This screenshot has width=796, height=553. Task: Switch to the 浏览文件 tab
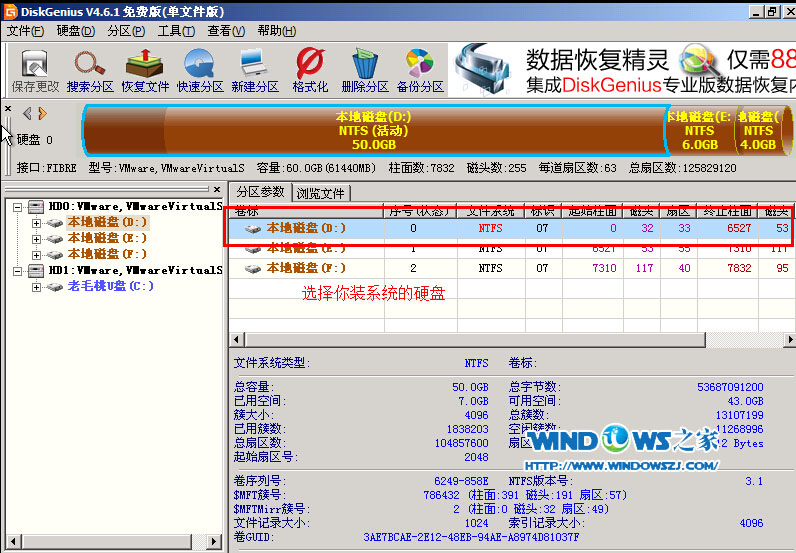[x=320, y=193]
